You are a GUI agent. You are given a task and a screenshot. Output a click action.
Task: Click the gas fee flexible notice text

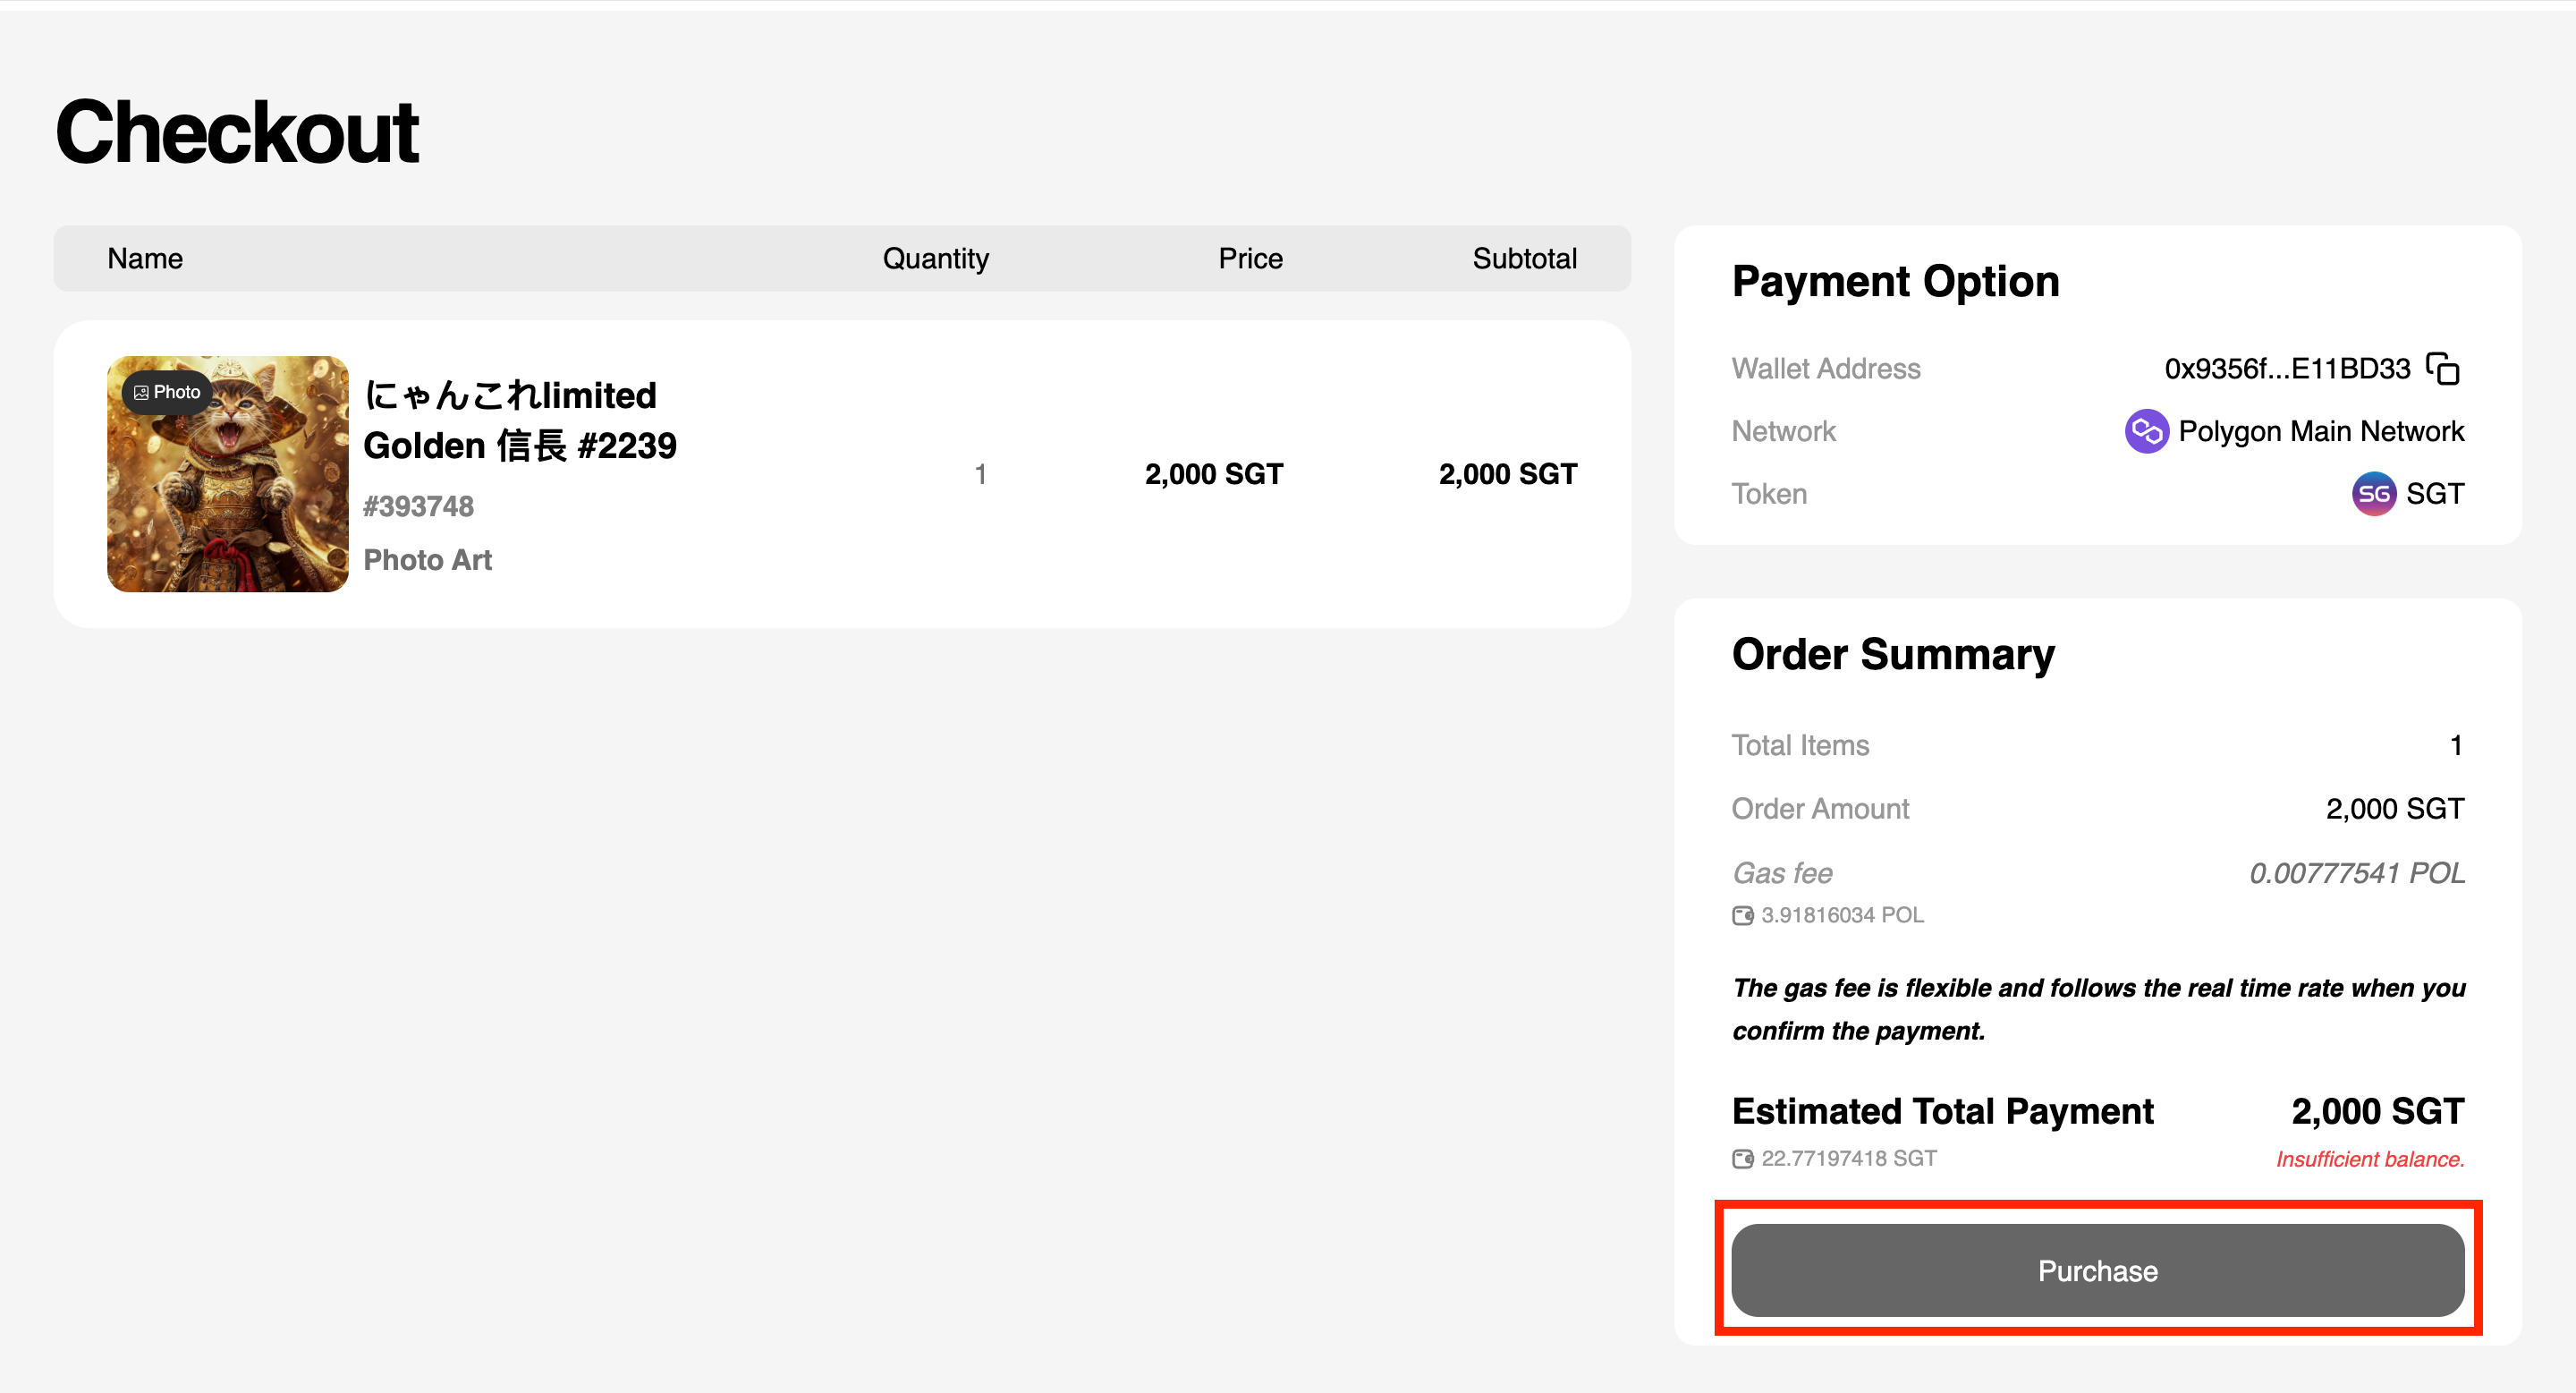click(2098, 1009)
